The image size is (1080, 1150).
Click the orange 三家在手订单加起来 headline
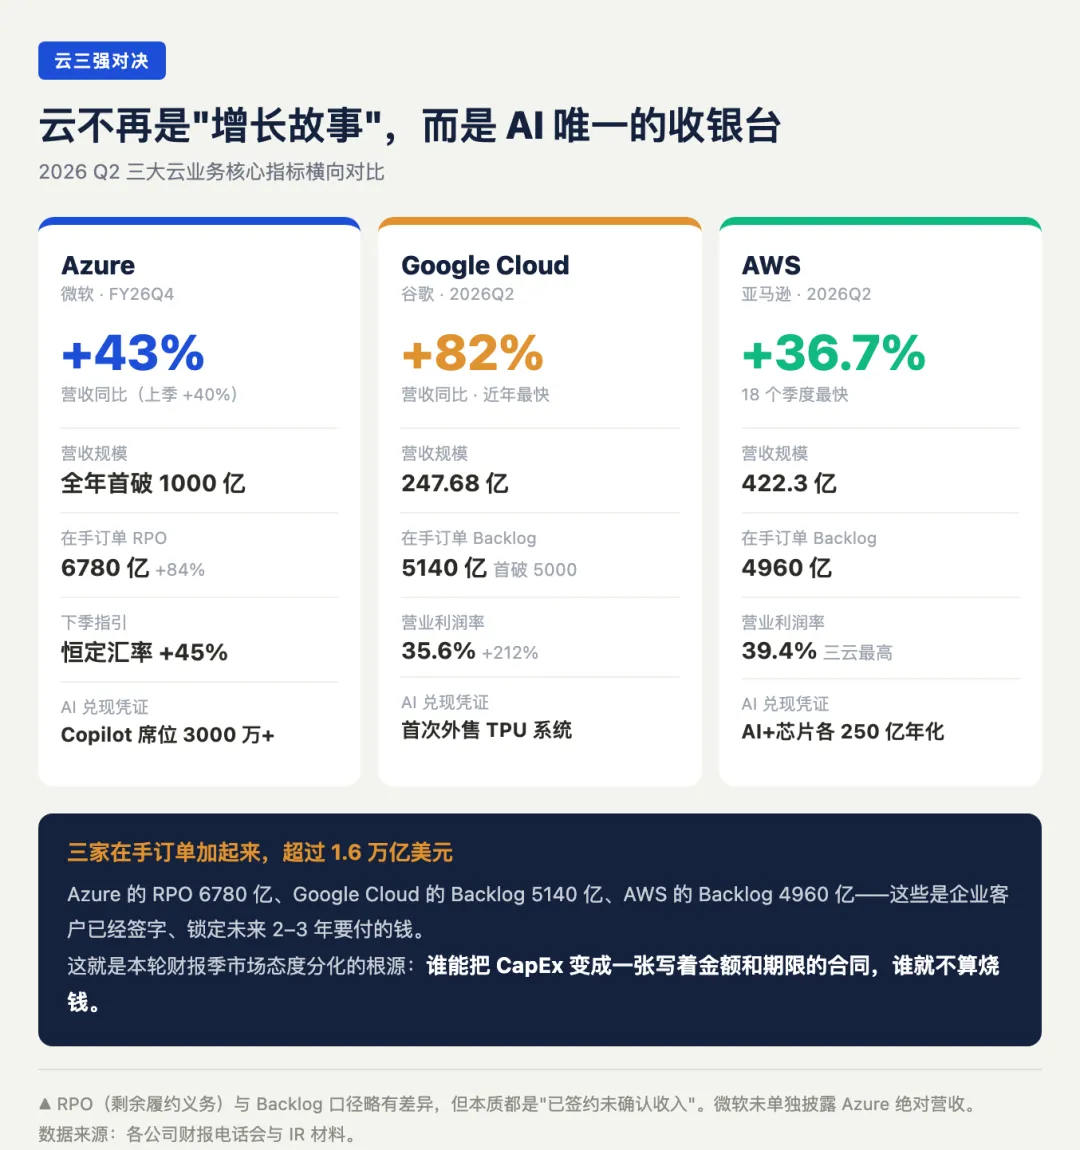pos(260,852)
